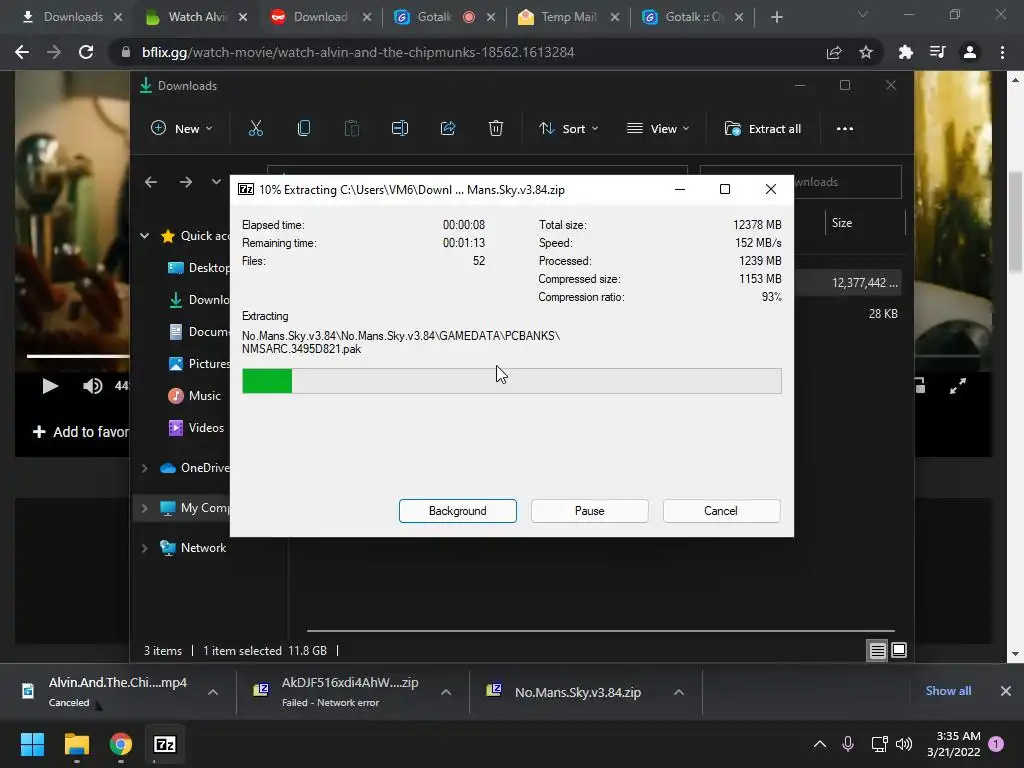The width and height of the screenshot is (1024, 768).
Task: Click Copy icon in Explorer toolbar
Action: [x=304, y=129]
